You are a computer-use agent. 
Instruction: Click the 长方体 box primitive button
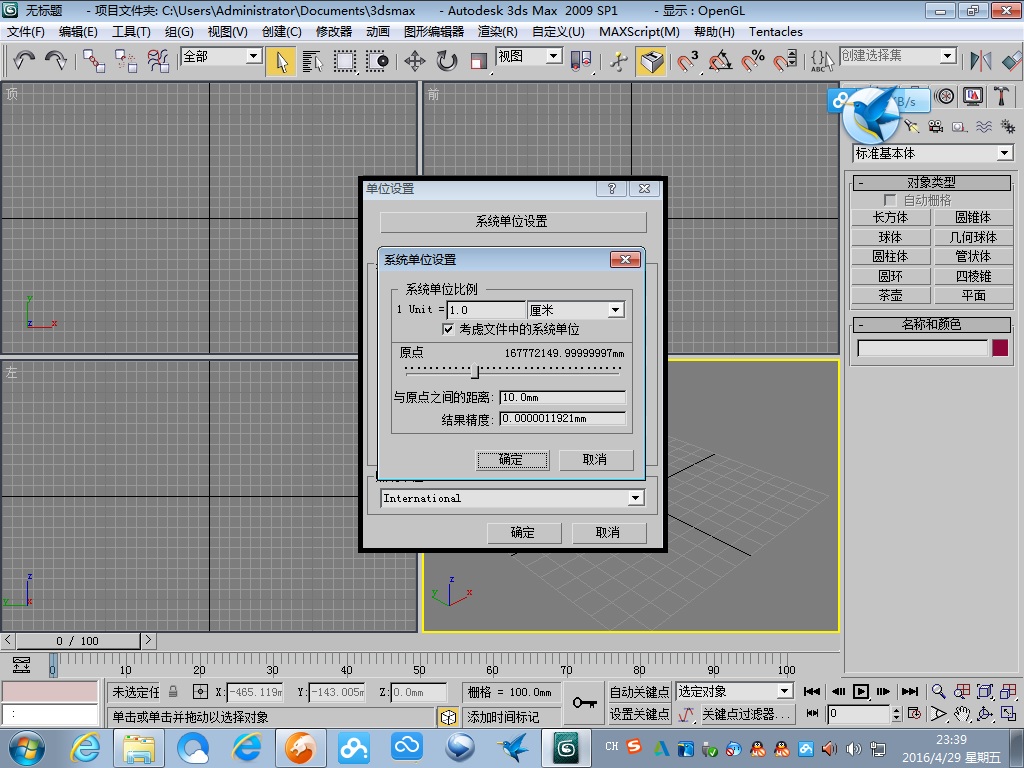pyautogui.click(x=890, y=217)
